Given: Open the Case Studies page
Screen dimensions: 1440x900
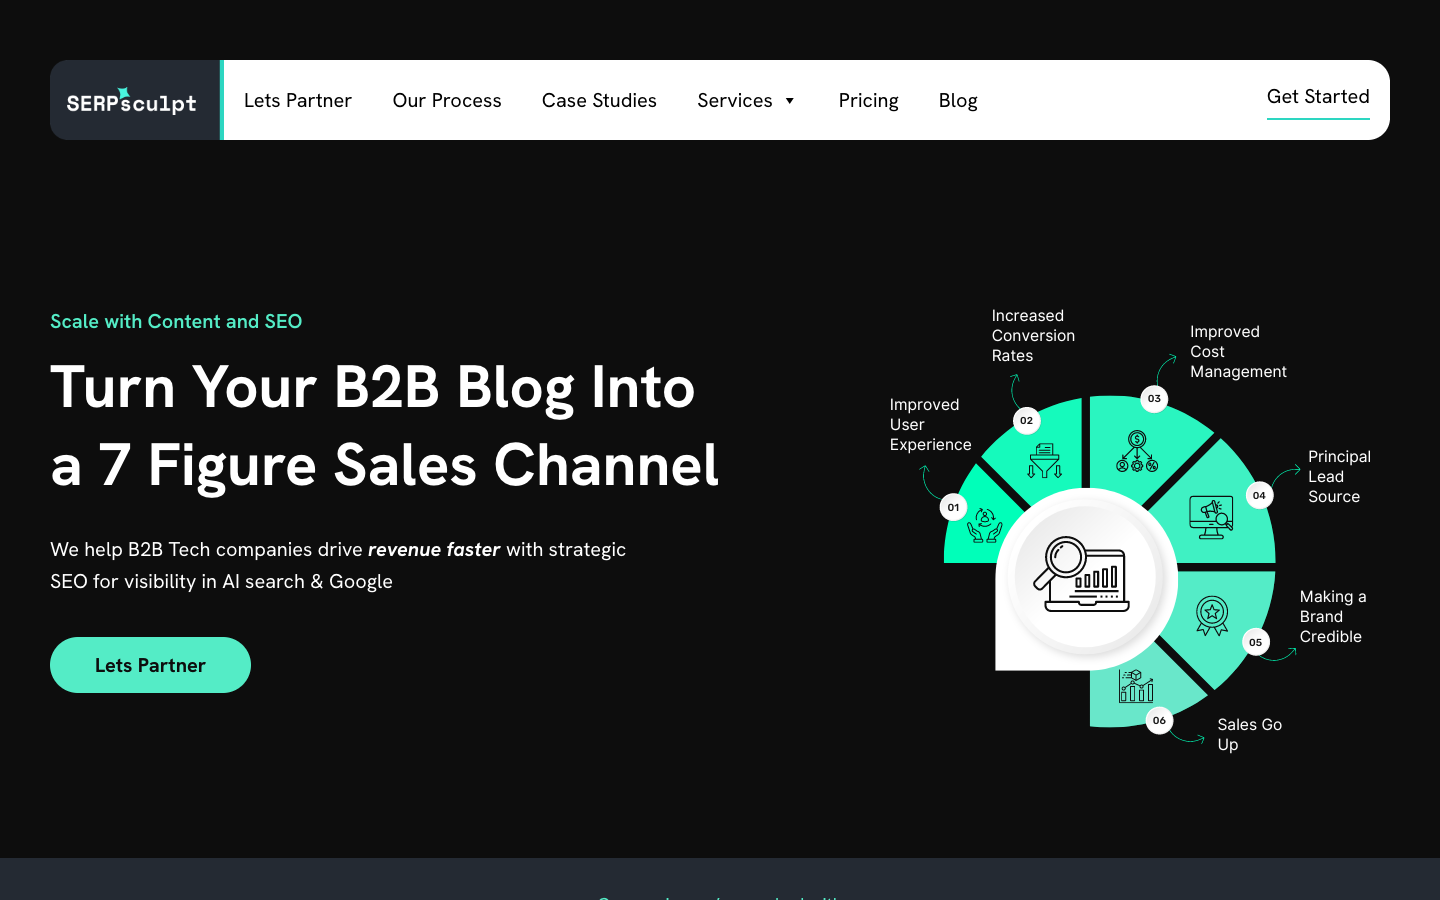Looking at the screenshot, I should [599, 101].
